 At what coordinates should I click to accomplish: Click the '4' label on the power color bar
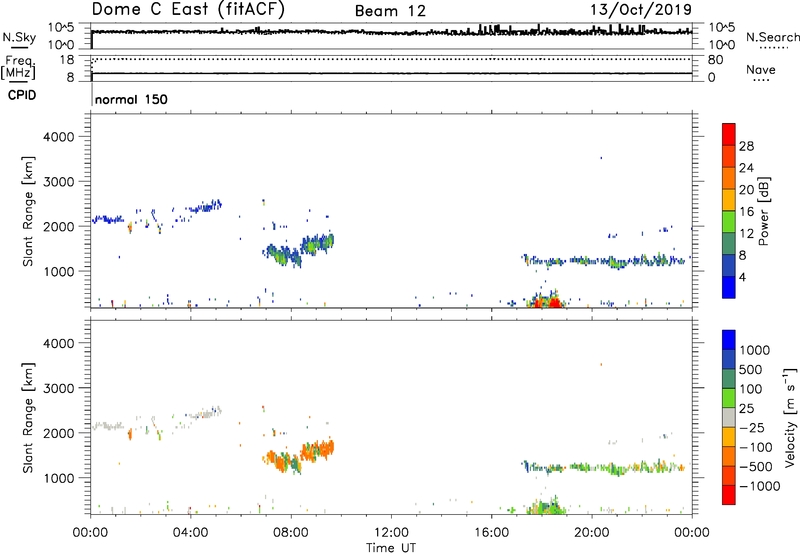click(742, 278)
